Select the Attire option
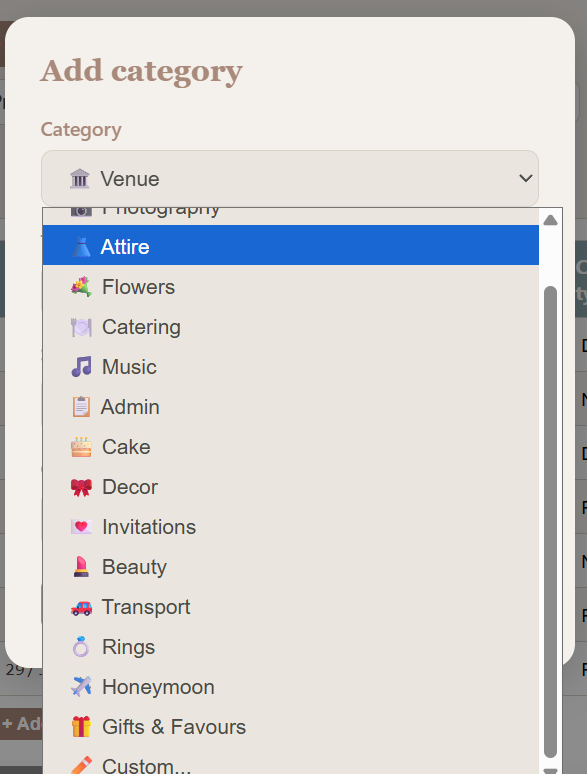This screenshot has height=774, width=587. click(291, 245)
